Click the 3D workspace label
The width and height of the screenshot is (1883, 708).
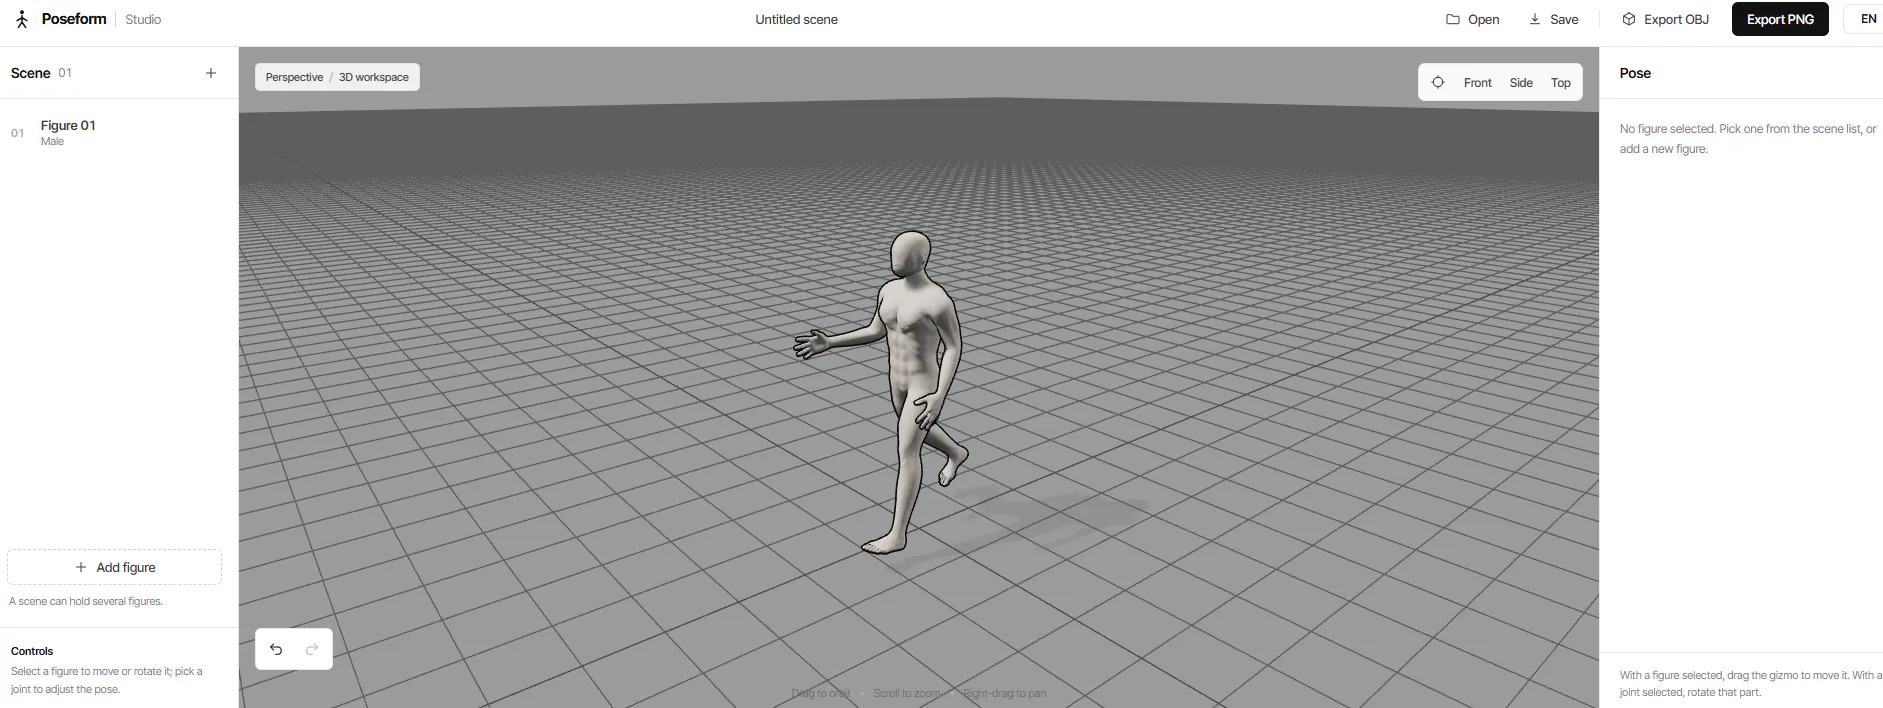[x=374, y=77]
